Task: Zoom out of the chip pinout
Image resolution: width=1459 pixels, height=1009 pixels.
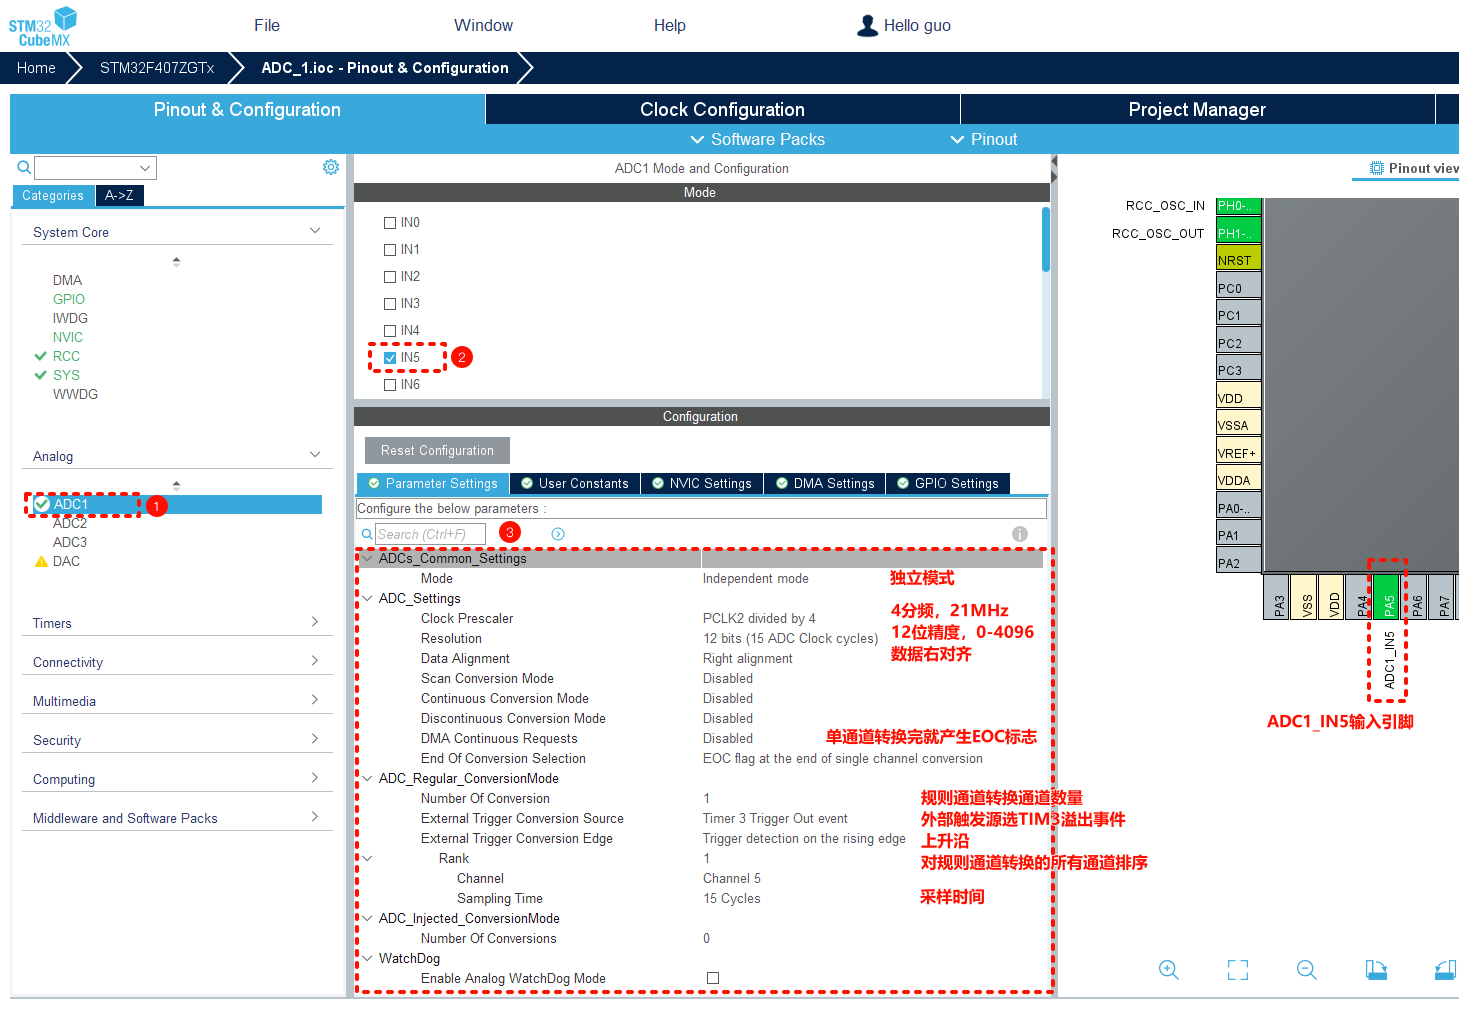Action: [1307, 969]
